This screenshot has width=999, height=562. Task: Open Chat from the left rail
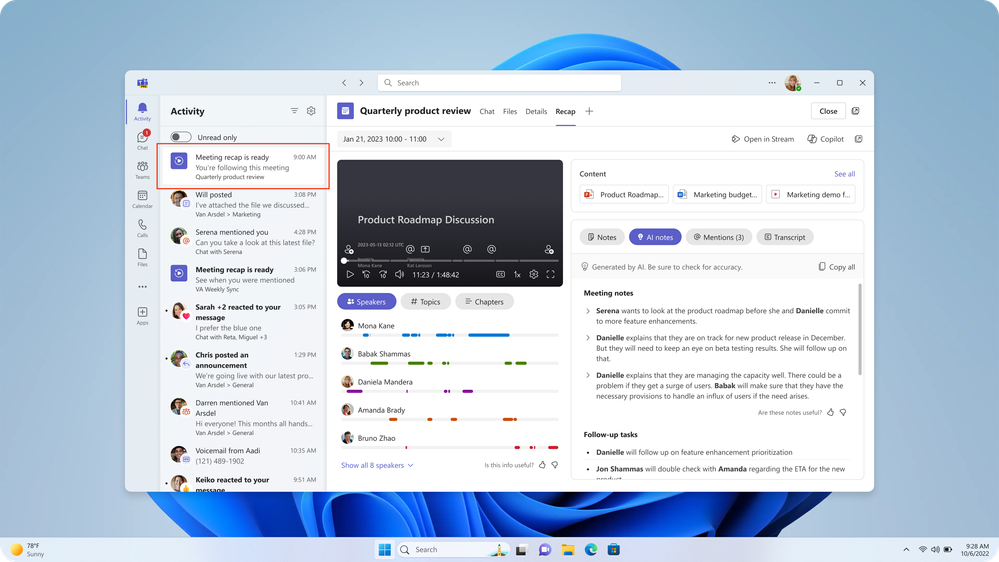(142, 140)
